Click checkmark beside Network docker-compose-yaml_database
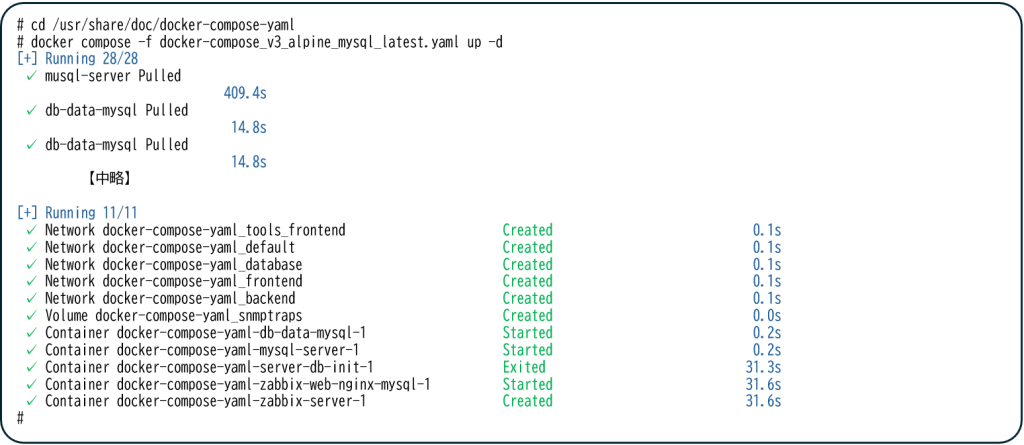This screenshot has width=1024, height=445. point(32,264)
